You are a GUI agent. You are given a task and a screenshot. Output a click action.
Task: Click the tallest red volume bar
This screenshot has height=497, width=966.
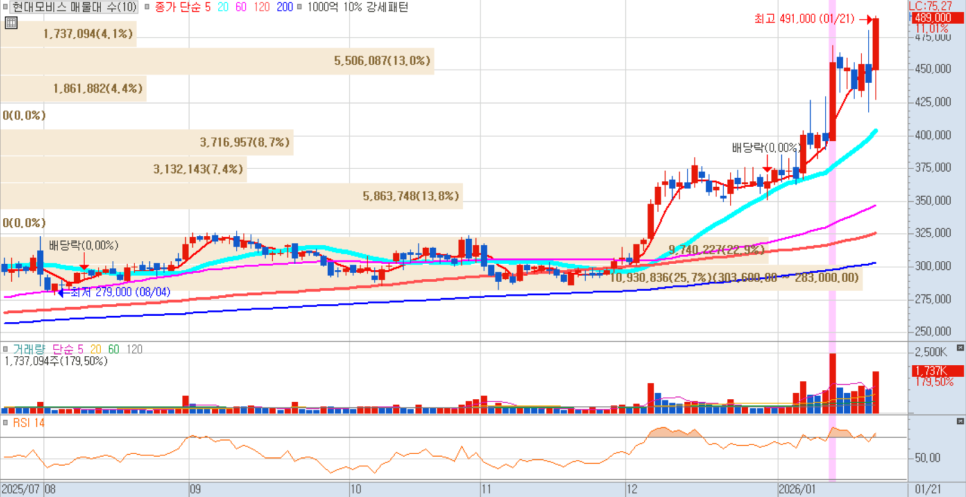[832, 383]
